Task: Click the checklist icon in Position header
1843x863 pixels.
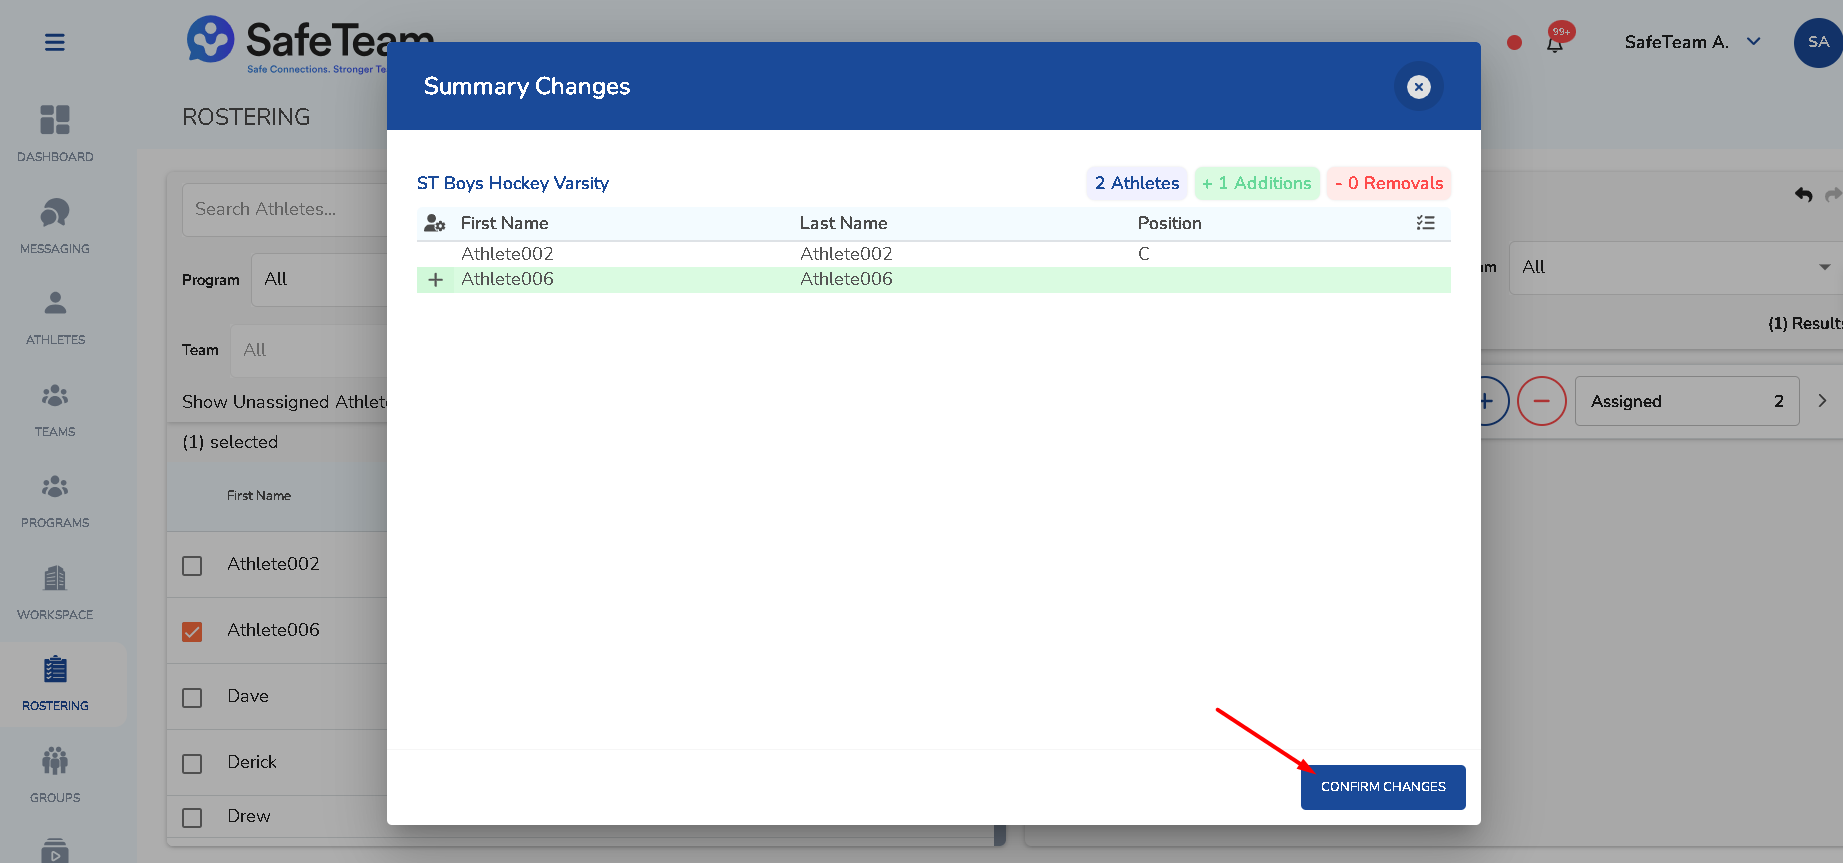Action: 1426,223
